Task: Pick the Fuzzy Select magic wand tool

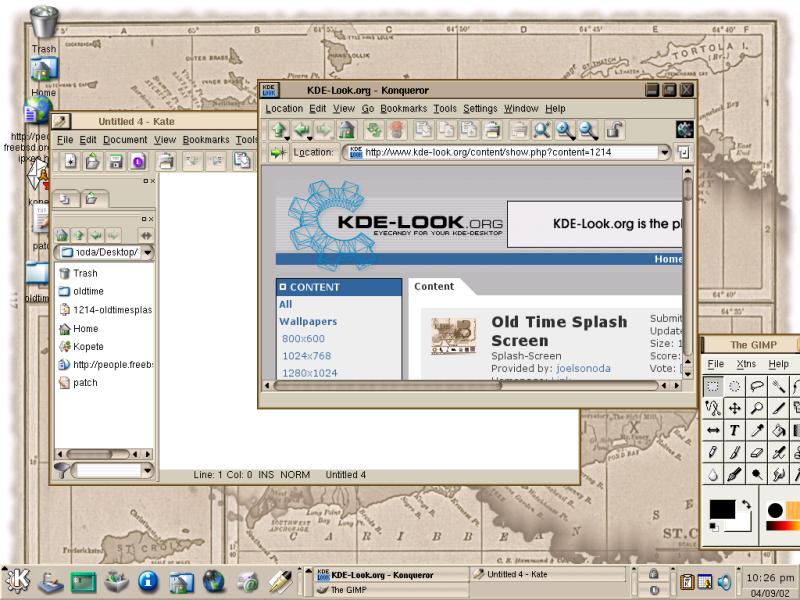Action: (x=779, y=386)
